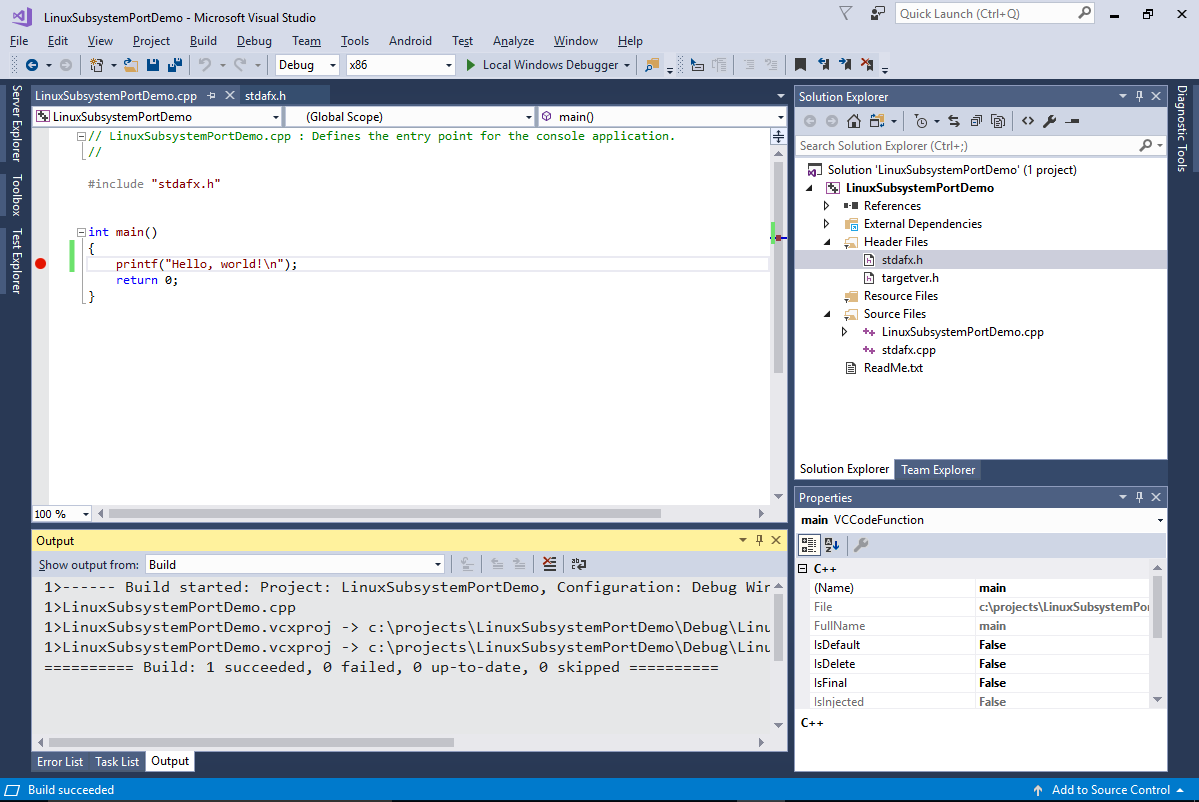
Task: Collapse the C++ category in Properties
Action: point(803,569)
